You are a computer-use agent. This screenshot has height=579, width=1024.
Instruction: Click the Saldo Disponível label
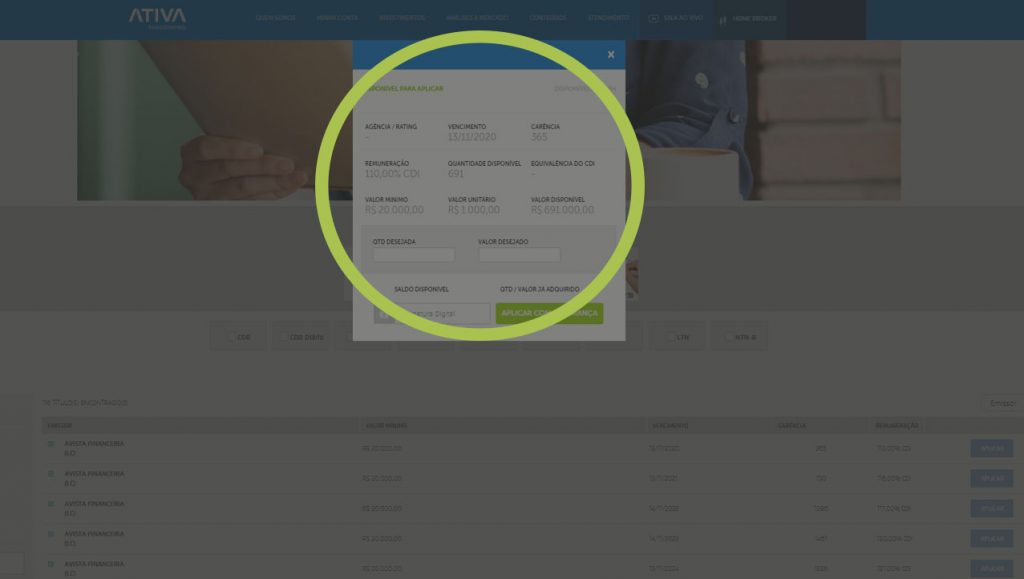point(421,289)
